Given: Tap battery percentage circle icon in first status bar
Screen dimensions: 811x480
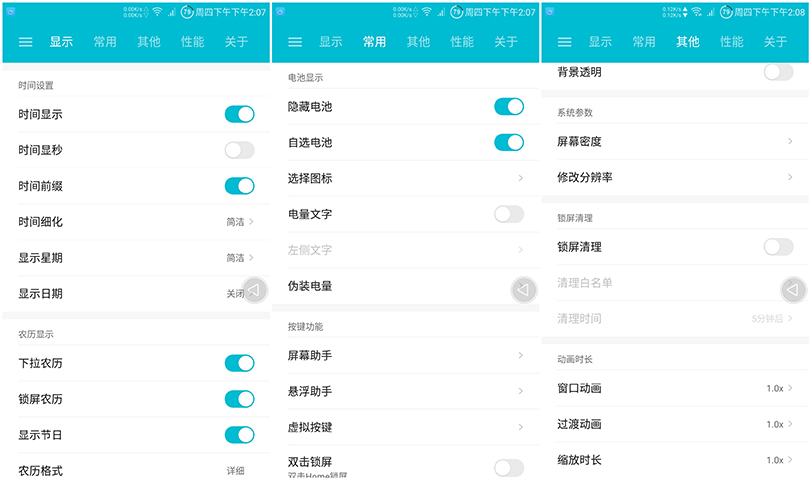Looking at the screenshot, I should point(187,12).
